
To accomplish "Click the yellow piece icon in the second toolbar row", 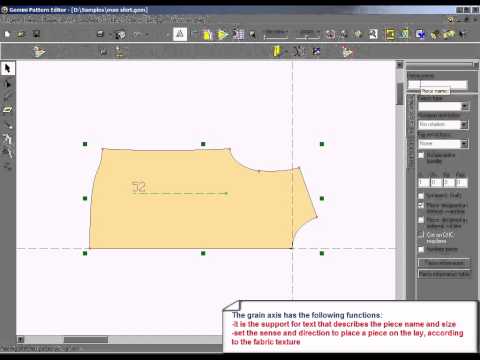I will click(x=277, y=51).
